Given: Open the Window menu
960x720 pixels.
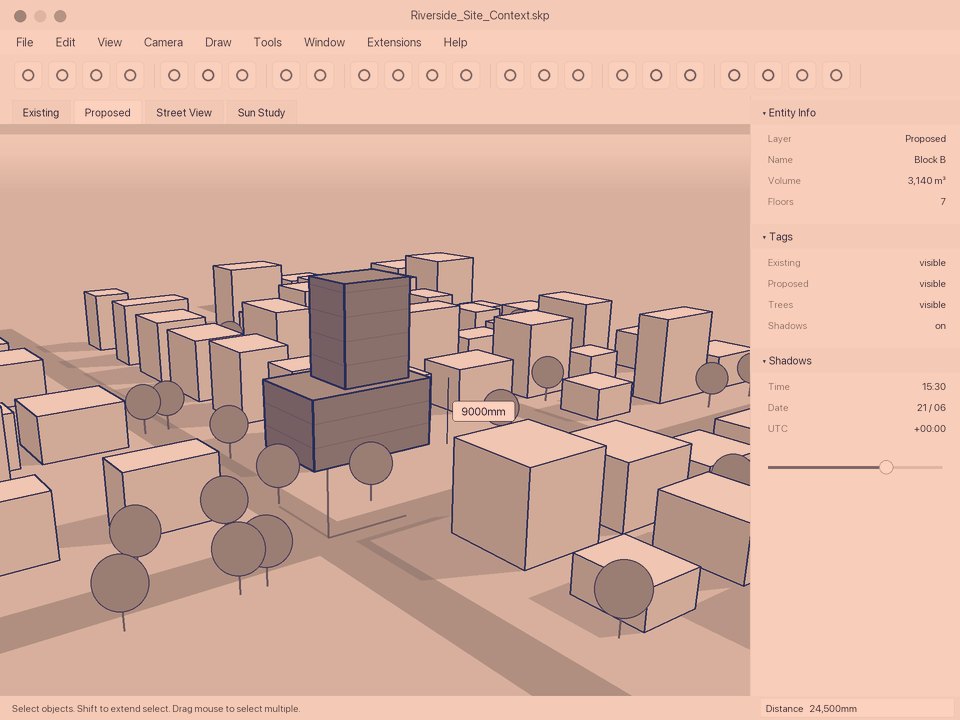Looking at the screenshot, I should tap(324, 42).
